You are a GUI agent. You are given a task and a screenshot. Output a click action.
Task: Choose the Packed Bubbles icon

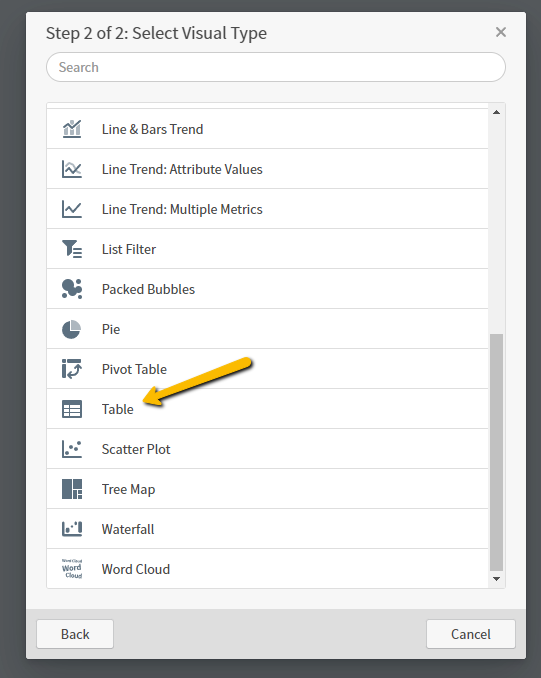pyautogui.click(x=72, y=289)
